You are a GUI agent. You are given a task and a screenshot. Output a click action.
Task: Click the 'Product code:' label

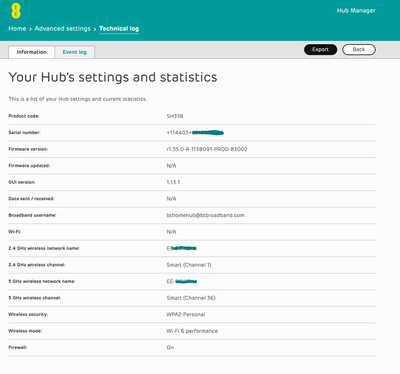coord(24,116)
